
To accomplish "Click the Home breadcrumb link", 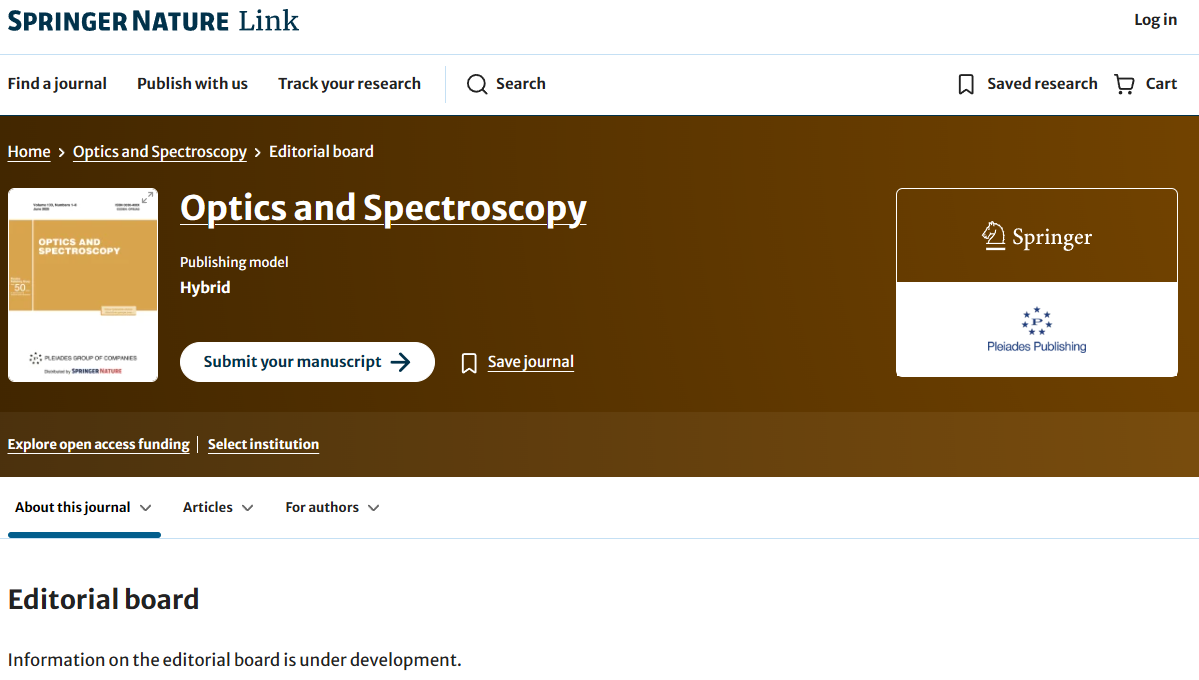I will click(29, 152).
